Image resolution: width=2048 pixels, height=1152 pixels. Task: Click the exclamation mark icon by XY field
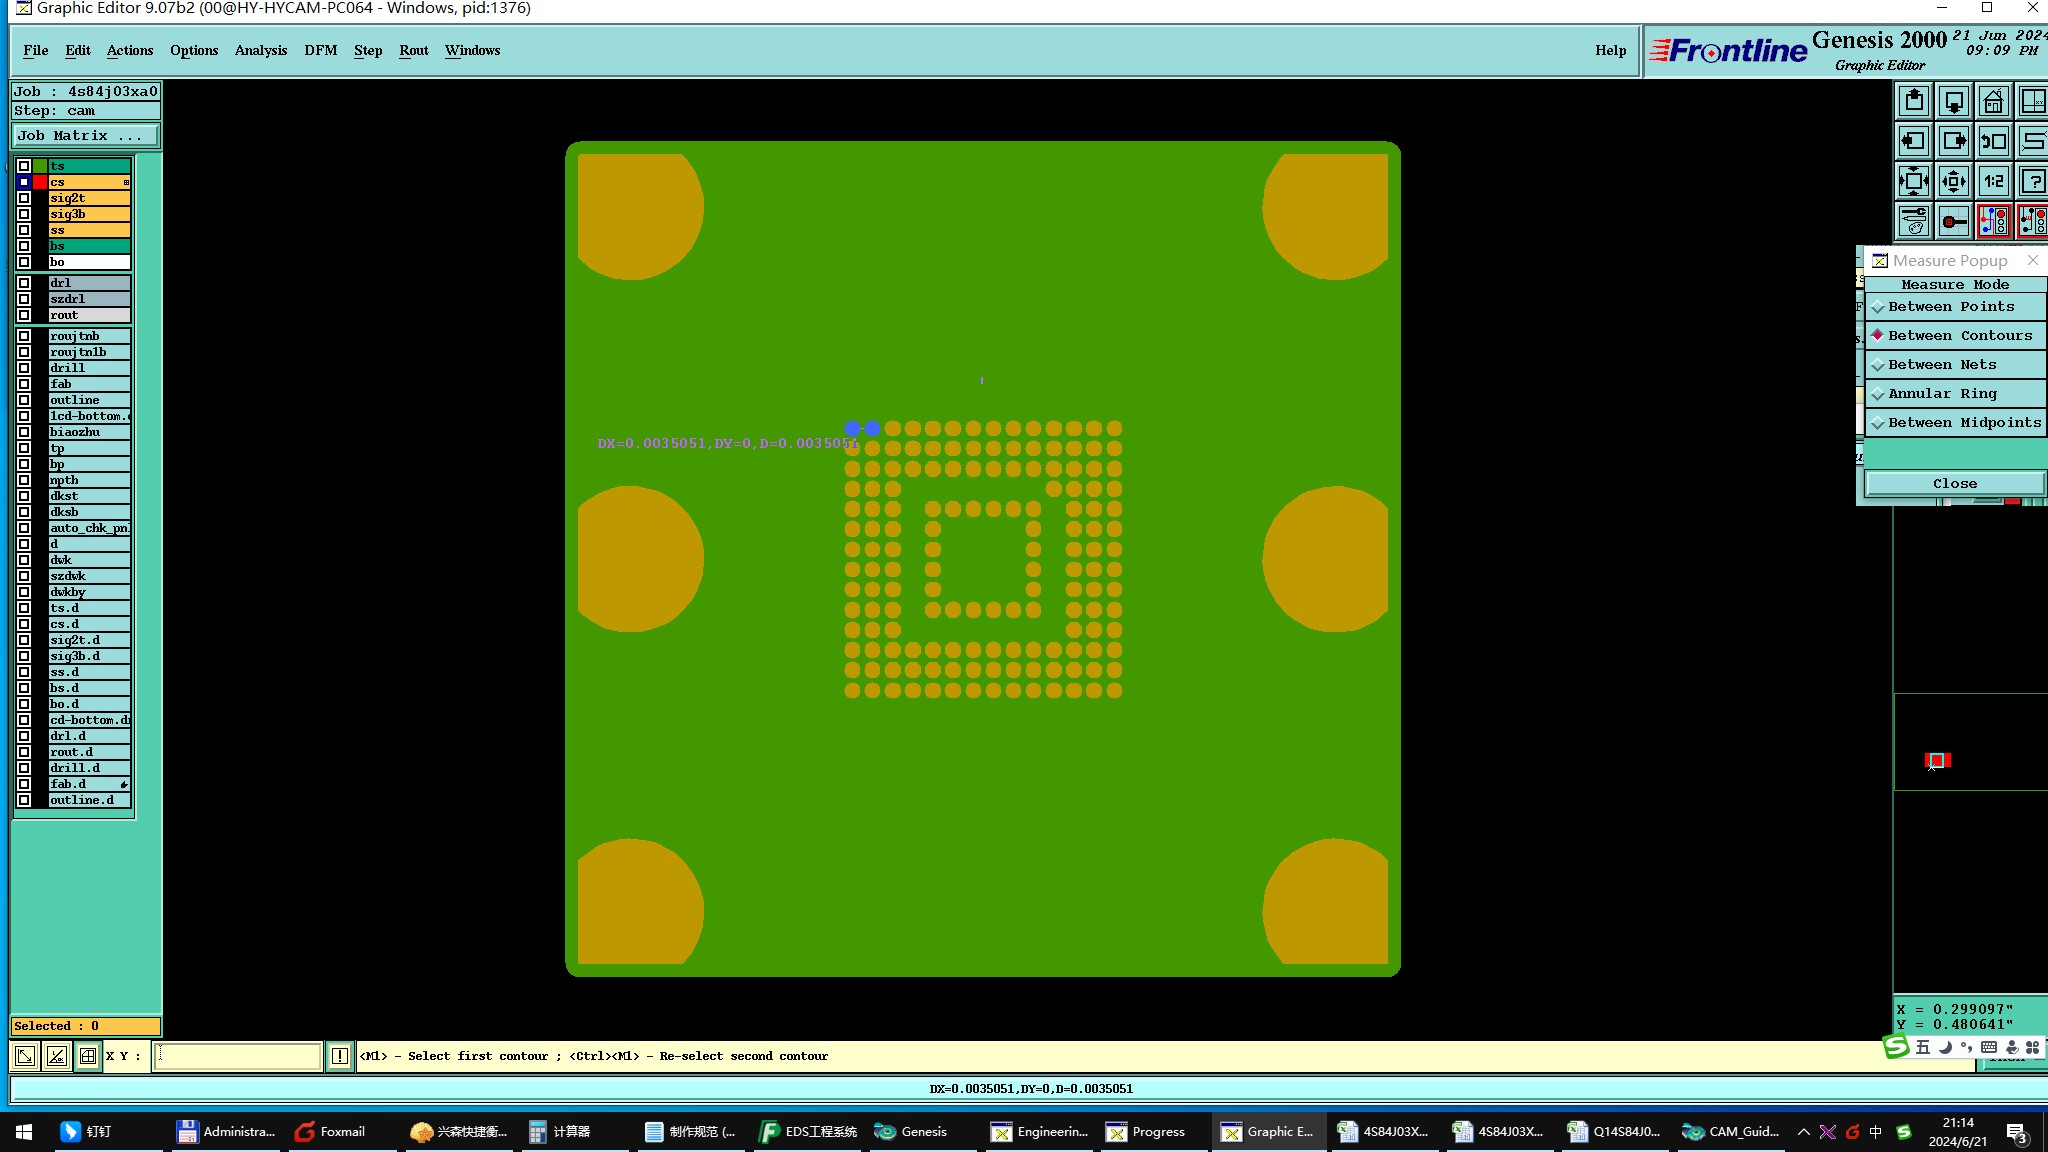tap(340, 1056)
